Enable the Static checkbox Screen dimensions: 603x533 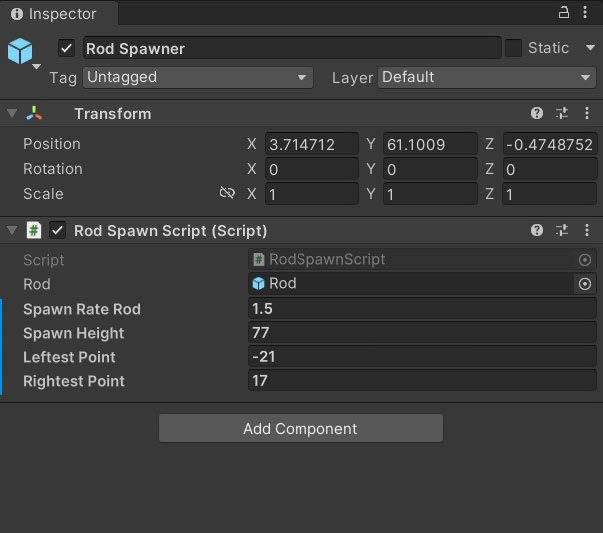[513, 48]
